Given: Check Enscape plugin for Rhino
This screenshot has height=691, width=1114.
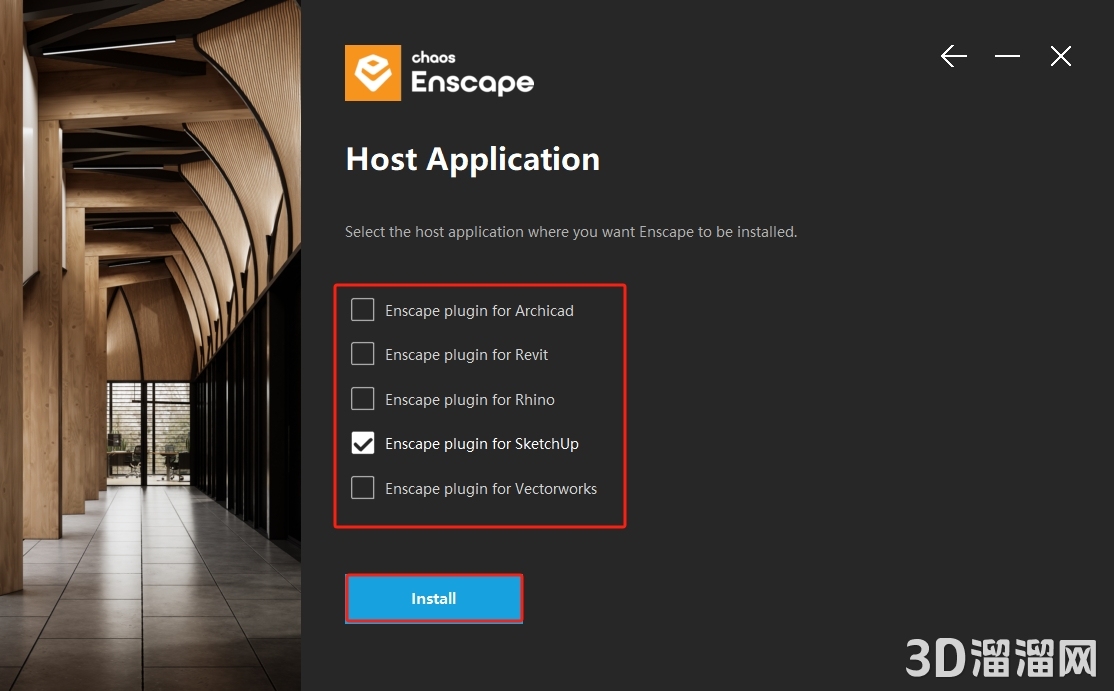Looking at the screenshot, I should coord(362,398).
